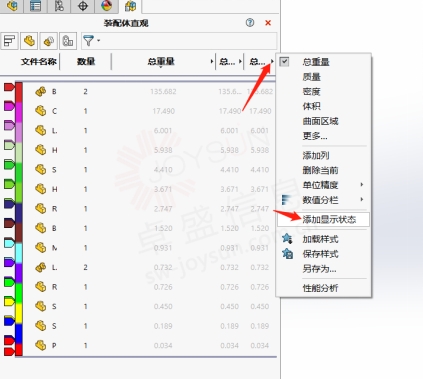Expand 数值分栏 submenu

pyautogui.click(x=324, y=200)
